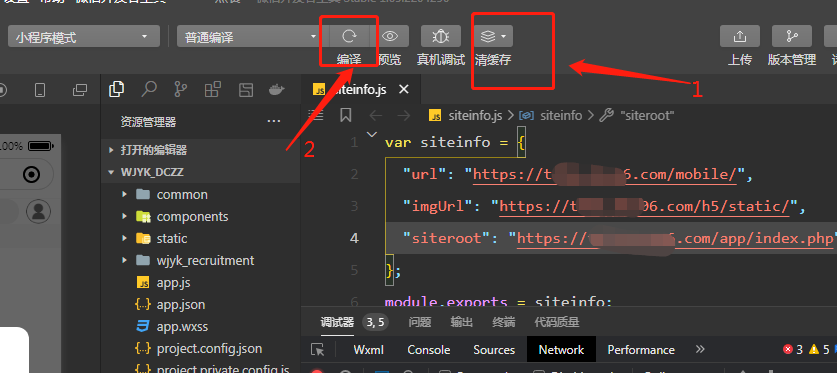Open the Extensions blocks icon in sidebar
Viewport: 837px width, 373px height.
click(213, 89)
